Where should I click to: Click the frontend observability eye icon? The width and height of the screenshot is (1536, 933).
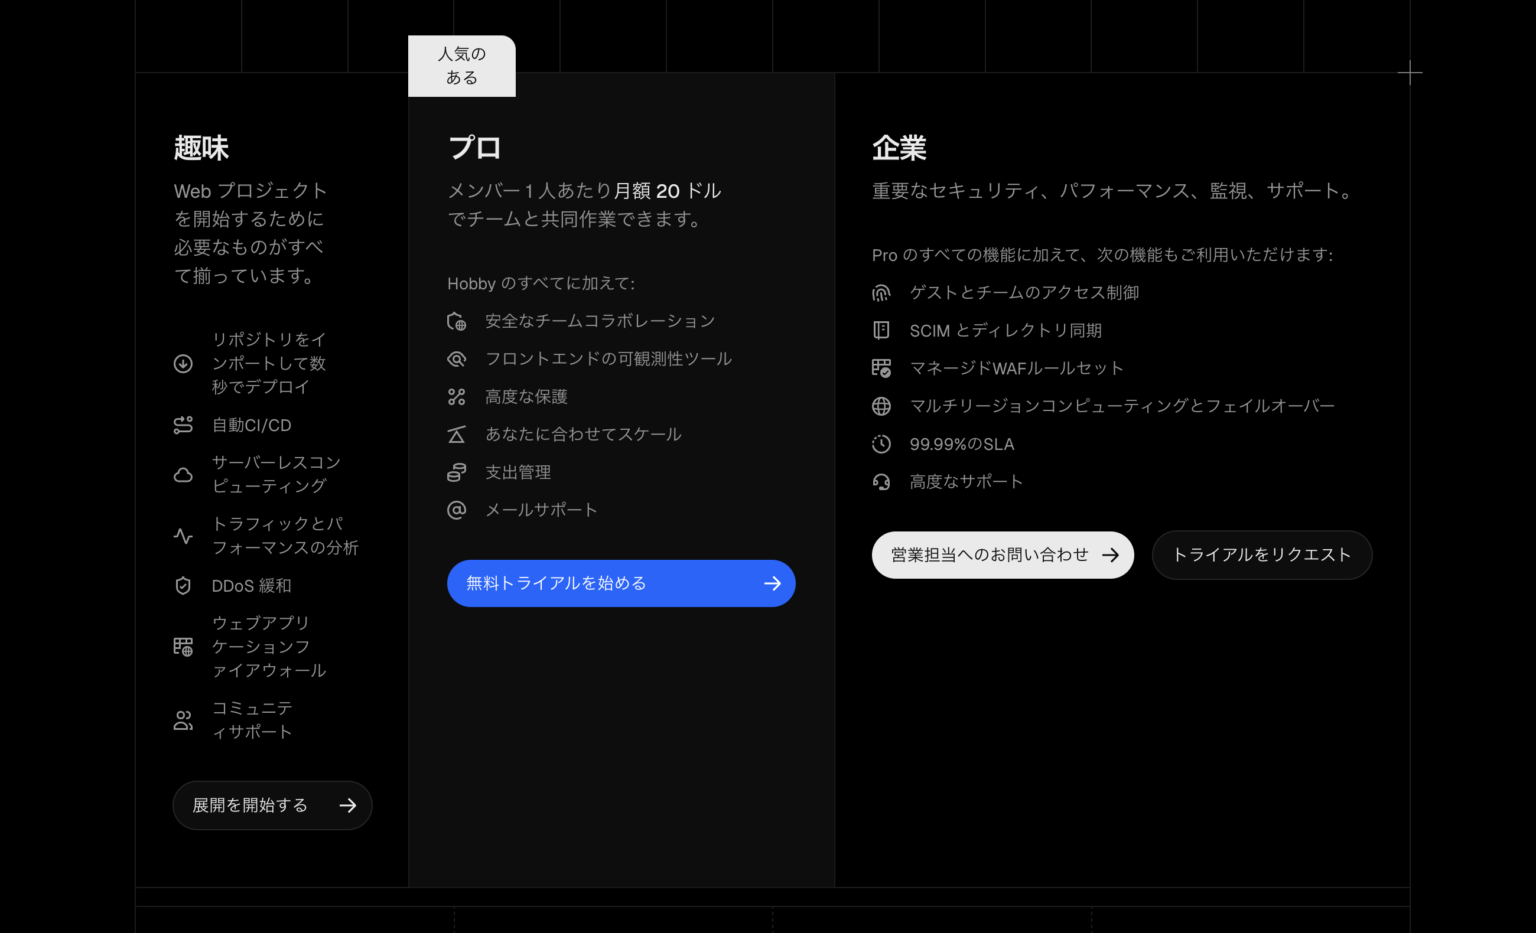tap(457, 358)
